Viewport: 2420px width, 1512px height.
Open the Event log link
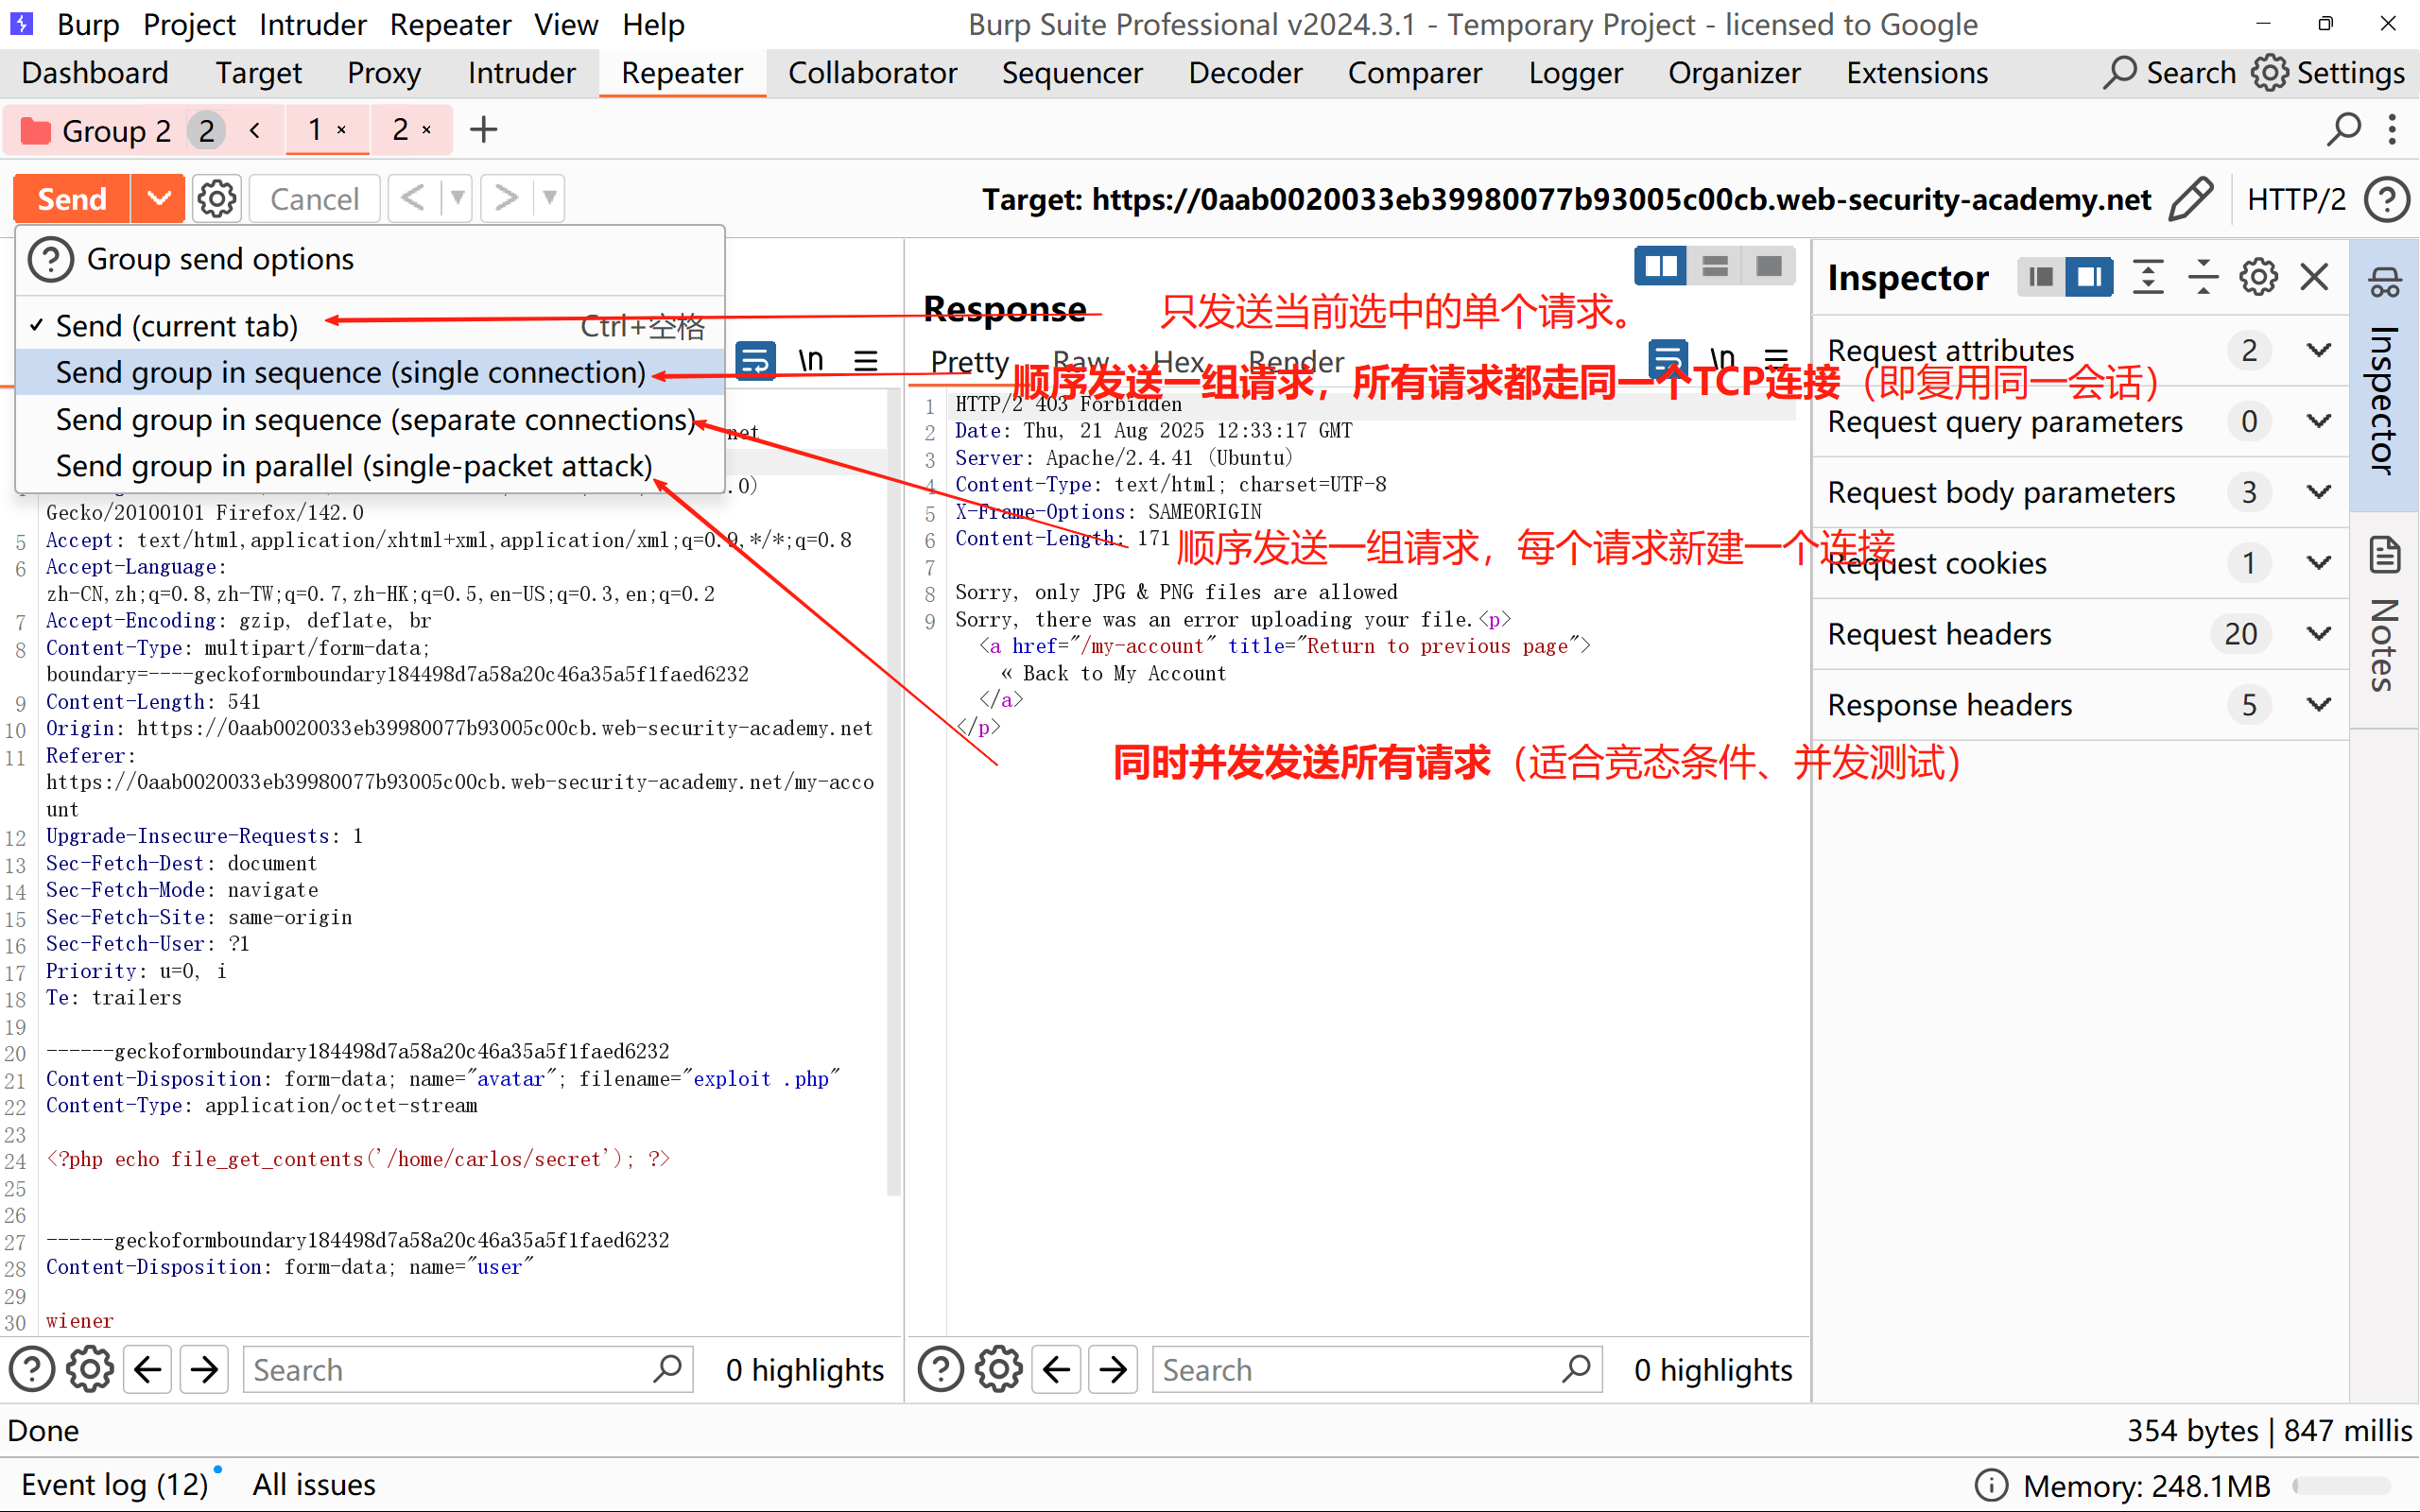click(114, 1484)
